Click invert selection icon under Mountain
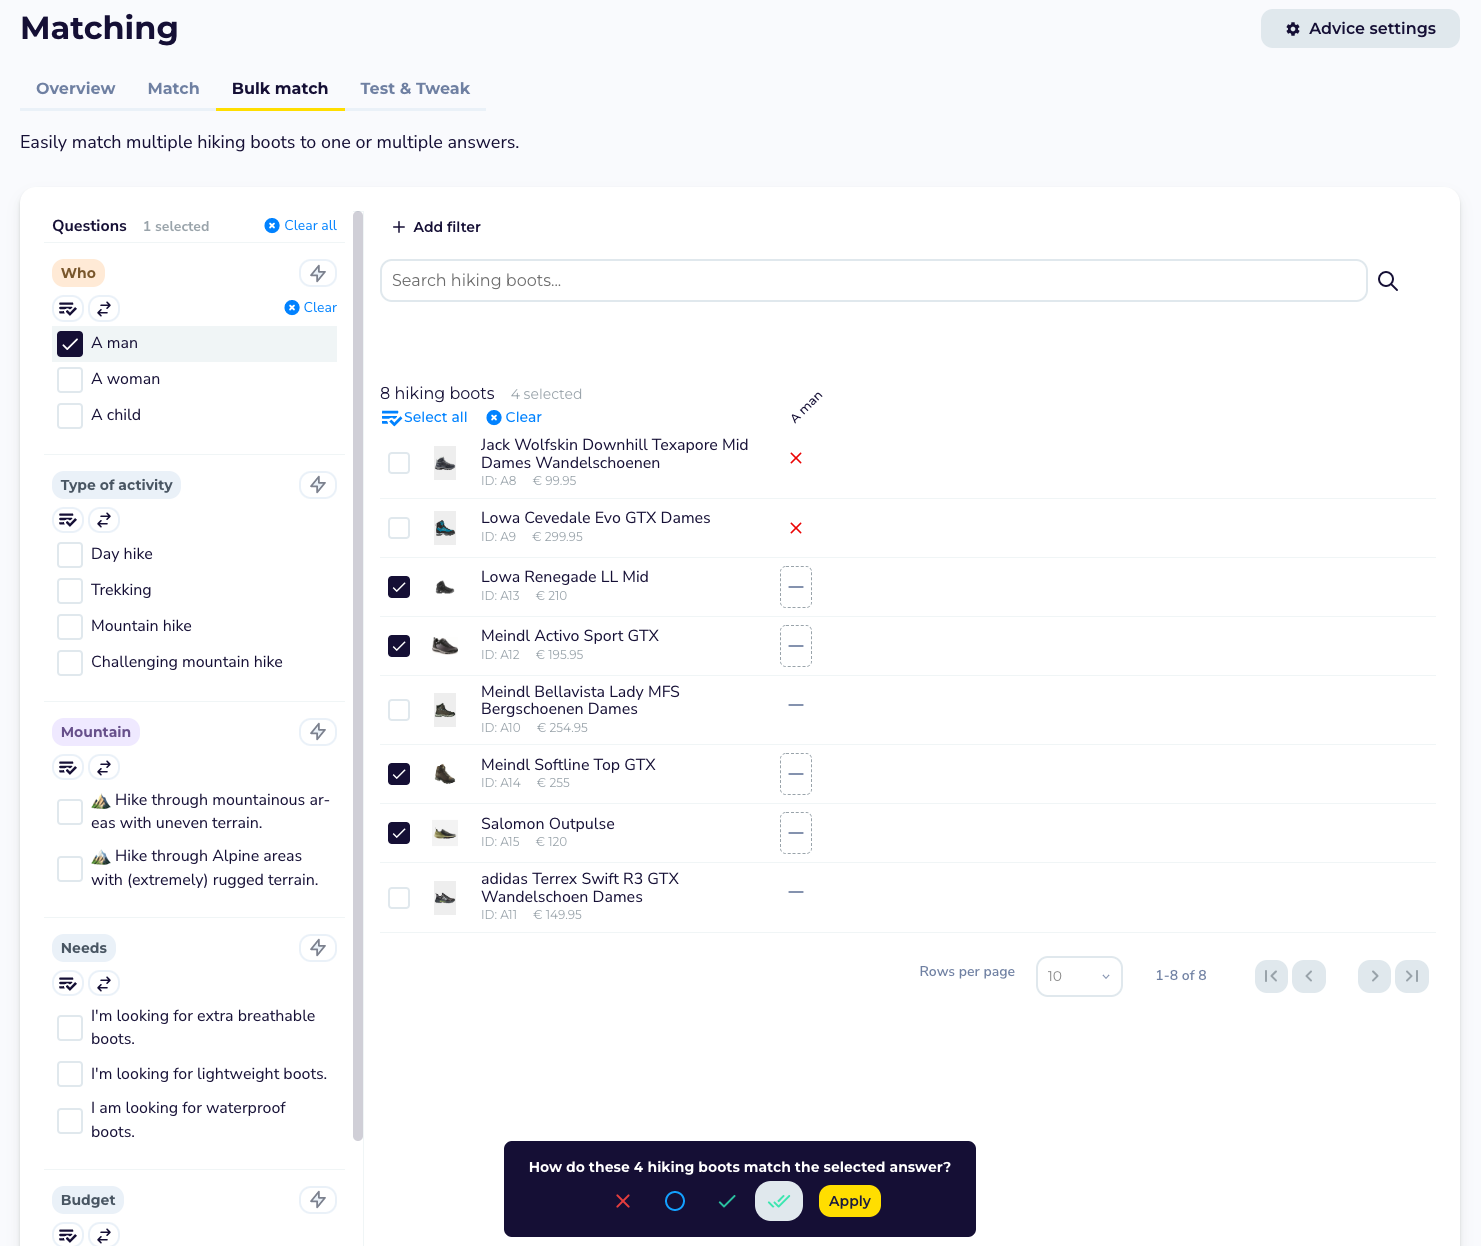 [104, 767]
